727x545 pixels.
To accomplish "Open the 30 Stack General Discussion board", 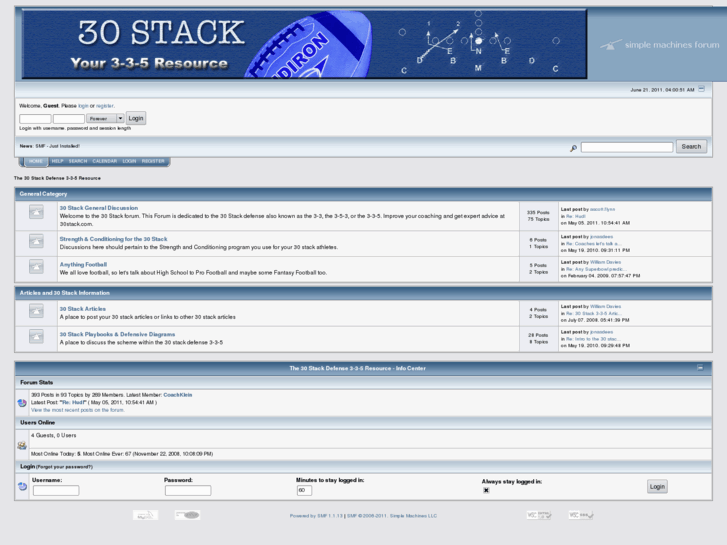I will click(99, 208).
